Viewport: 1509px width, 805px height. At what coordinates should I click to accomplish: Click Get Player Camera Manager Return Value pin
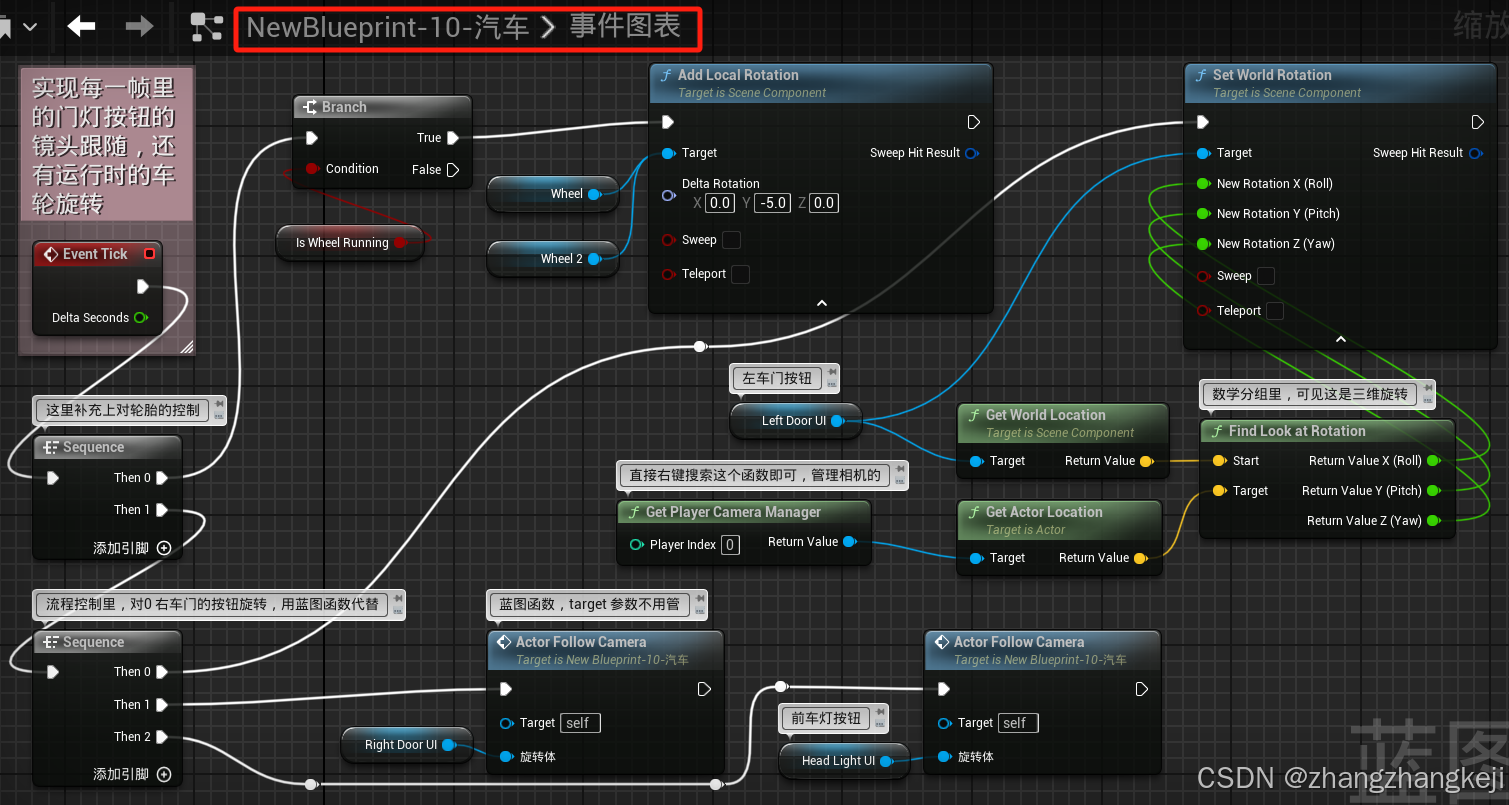point(849,542)
